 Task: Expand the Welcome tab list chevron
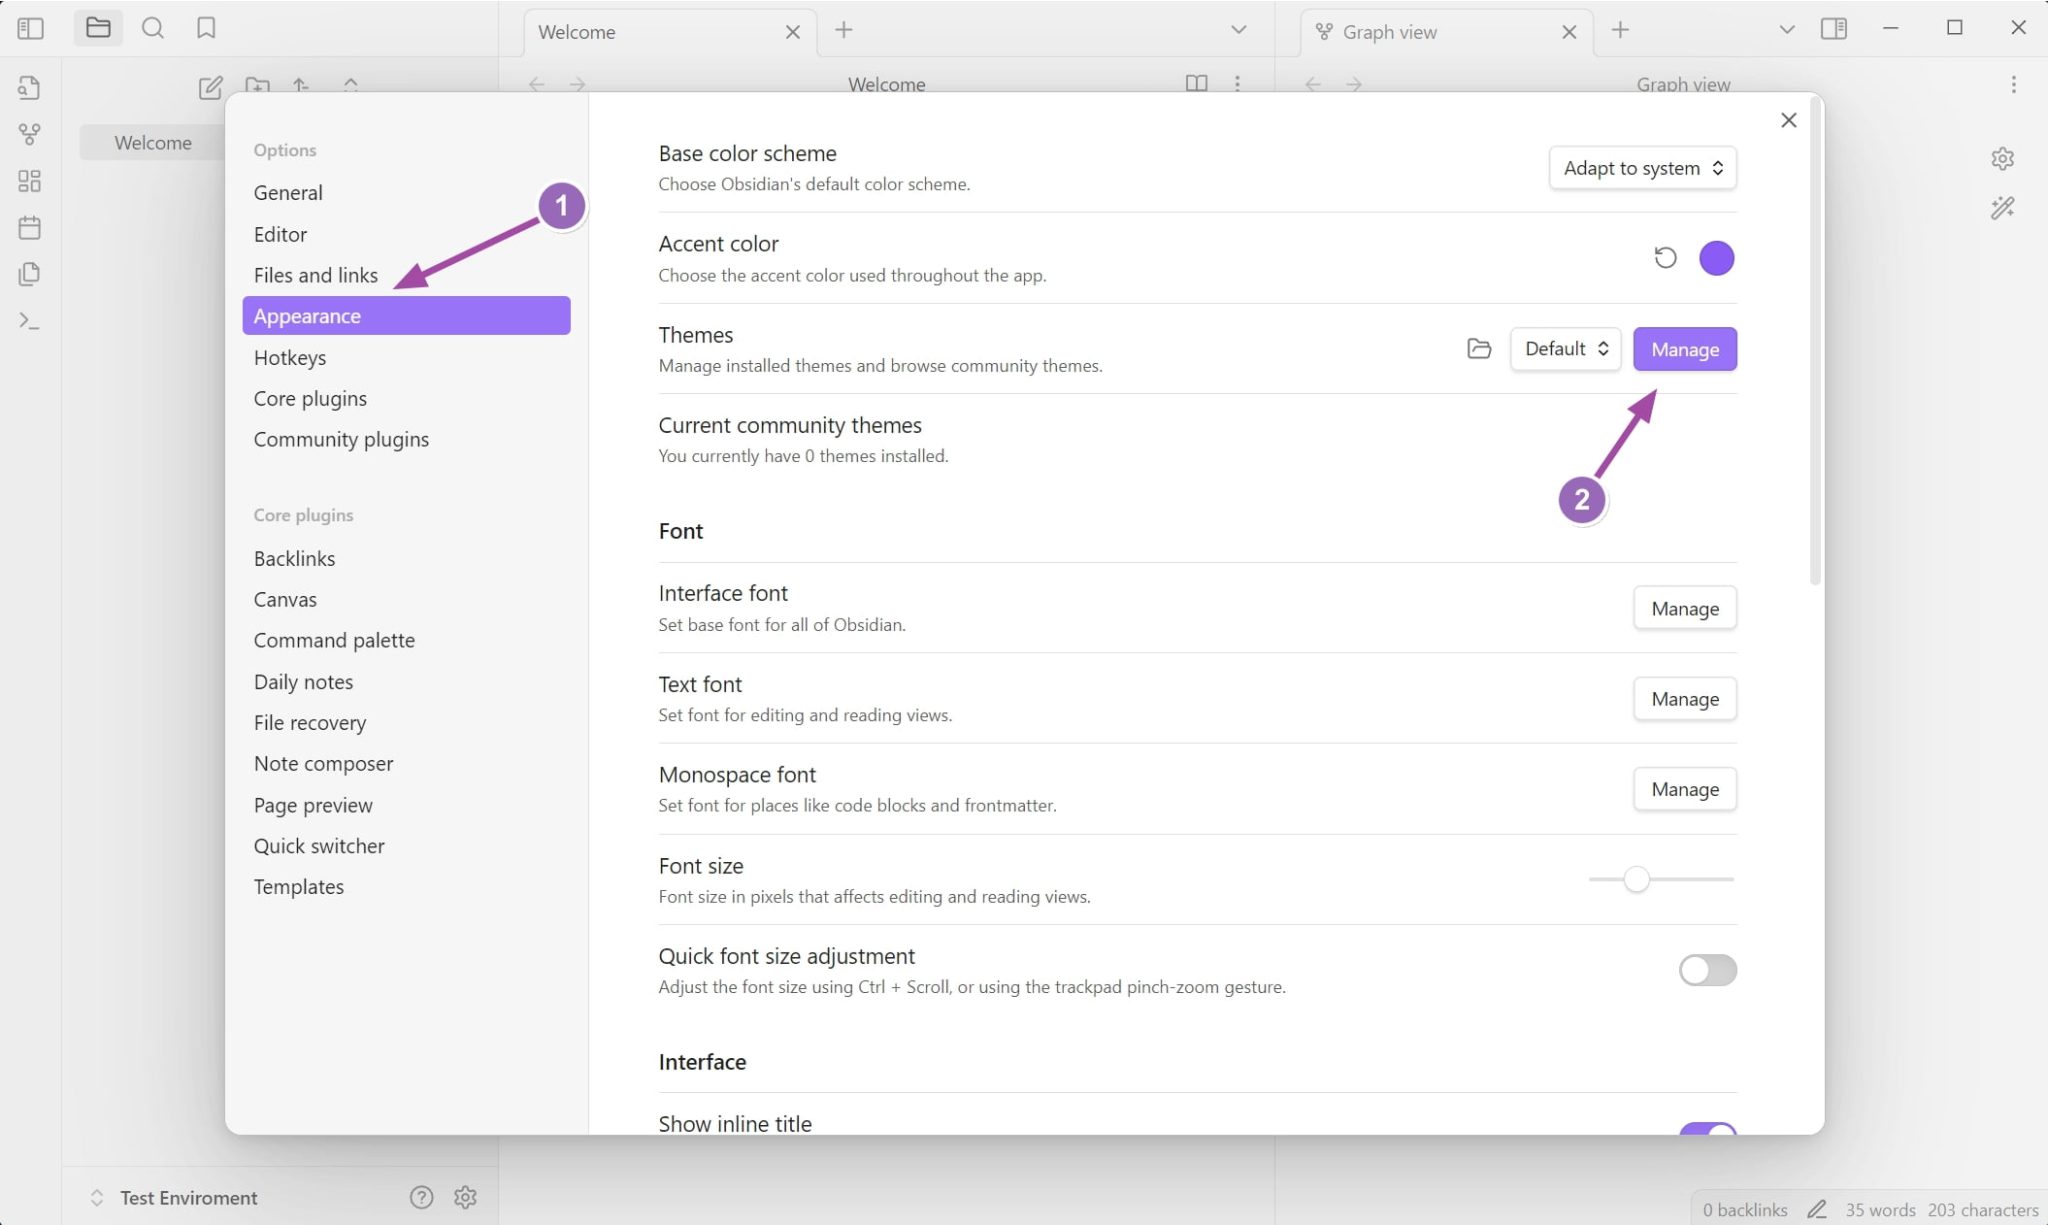tap(1238, 31)
